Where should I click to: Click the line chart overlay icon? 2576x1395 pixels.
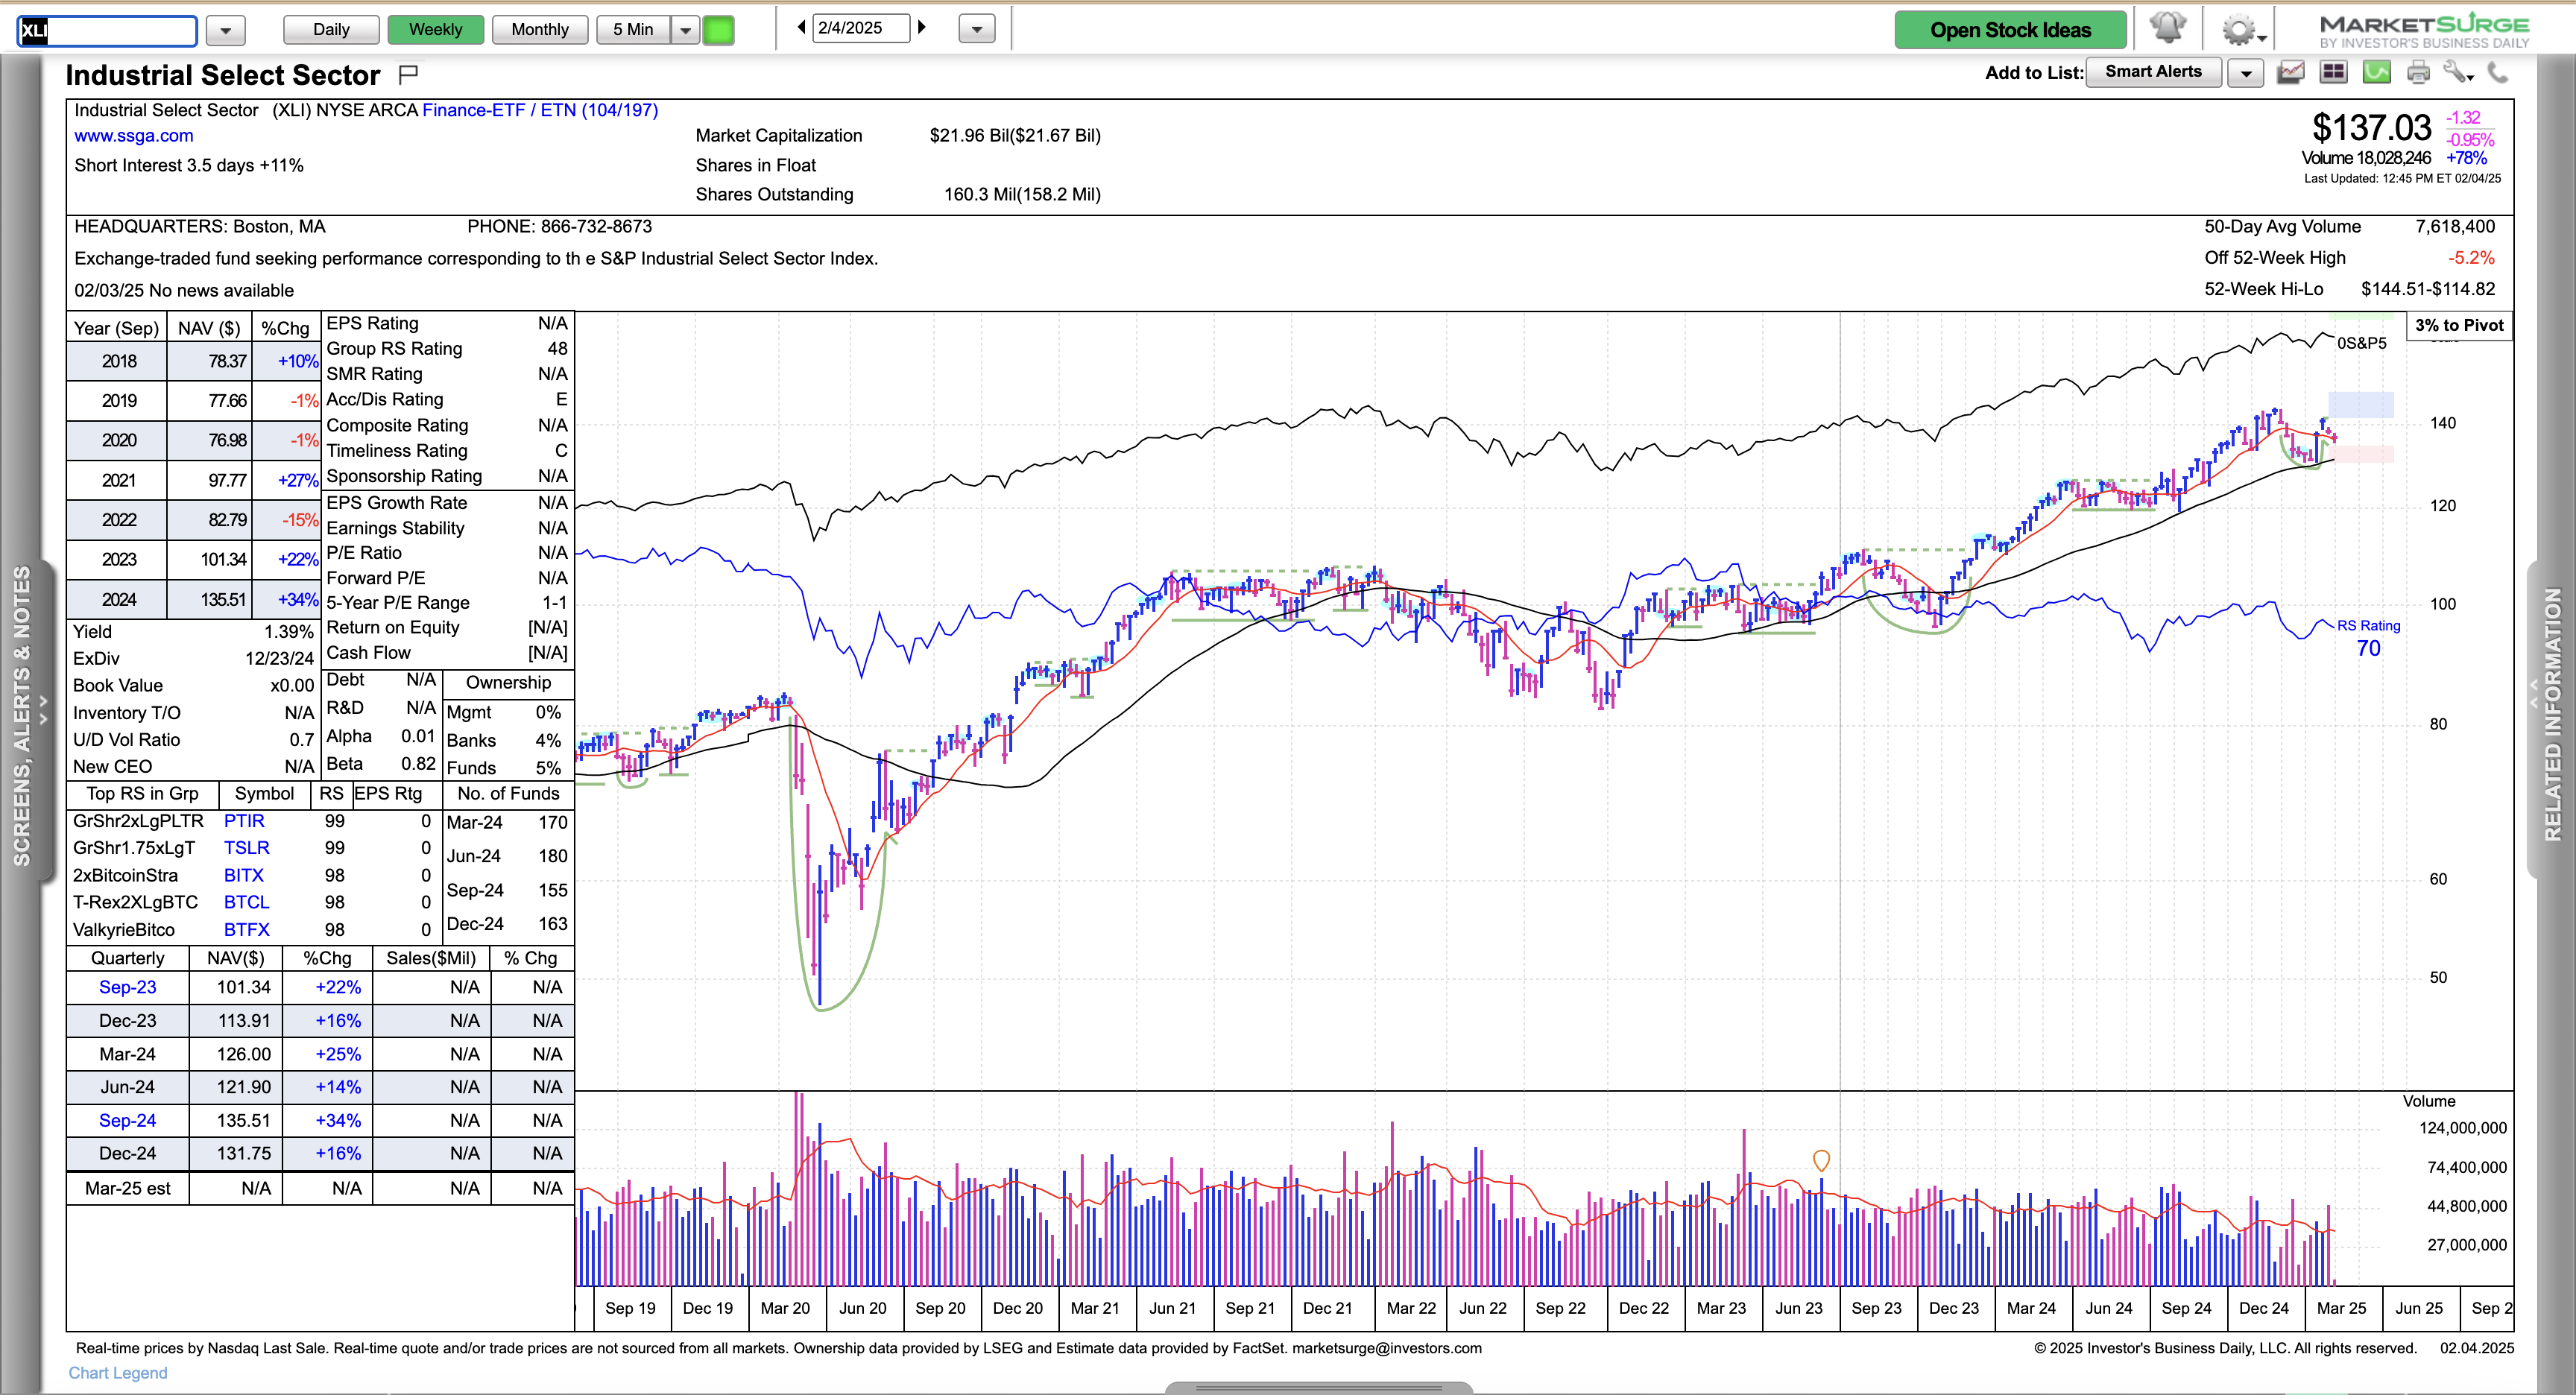[2291, 72]
